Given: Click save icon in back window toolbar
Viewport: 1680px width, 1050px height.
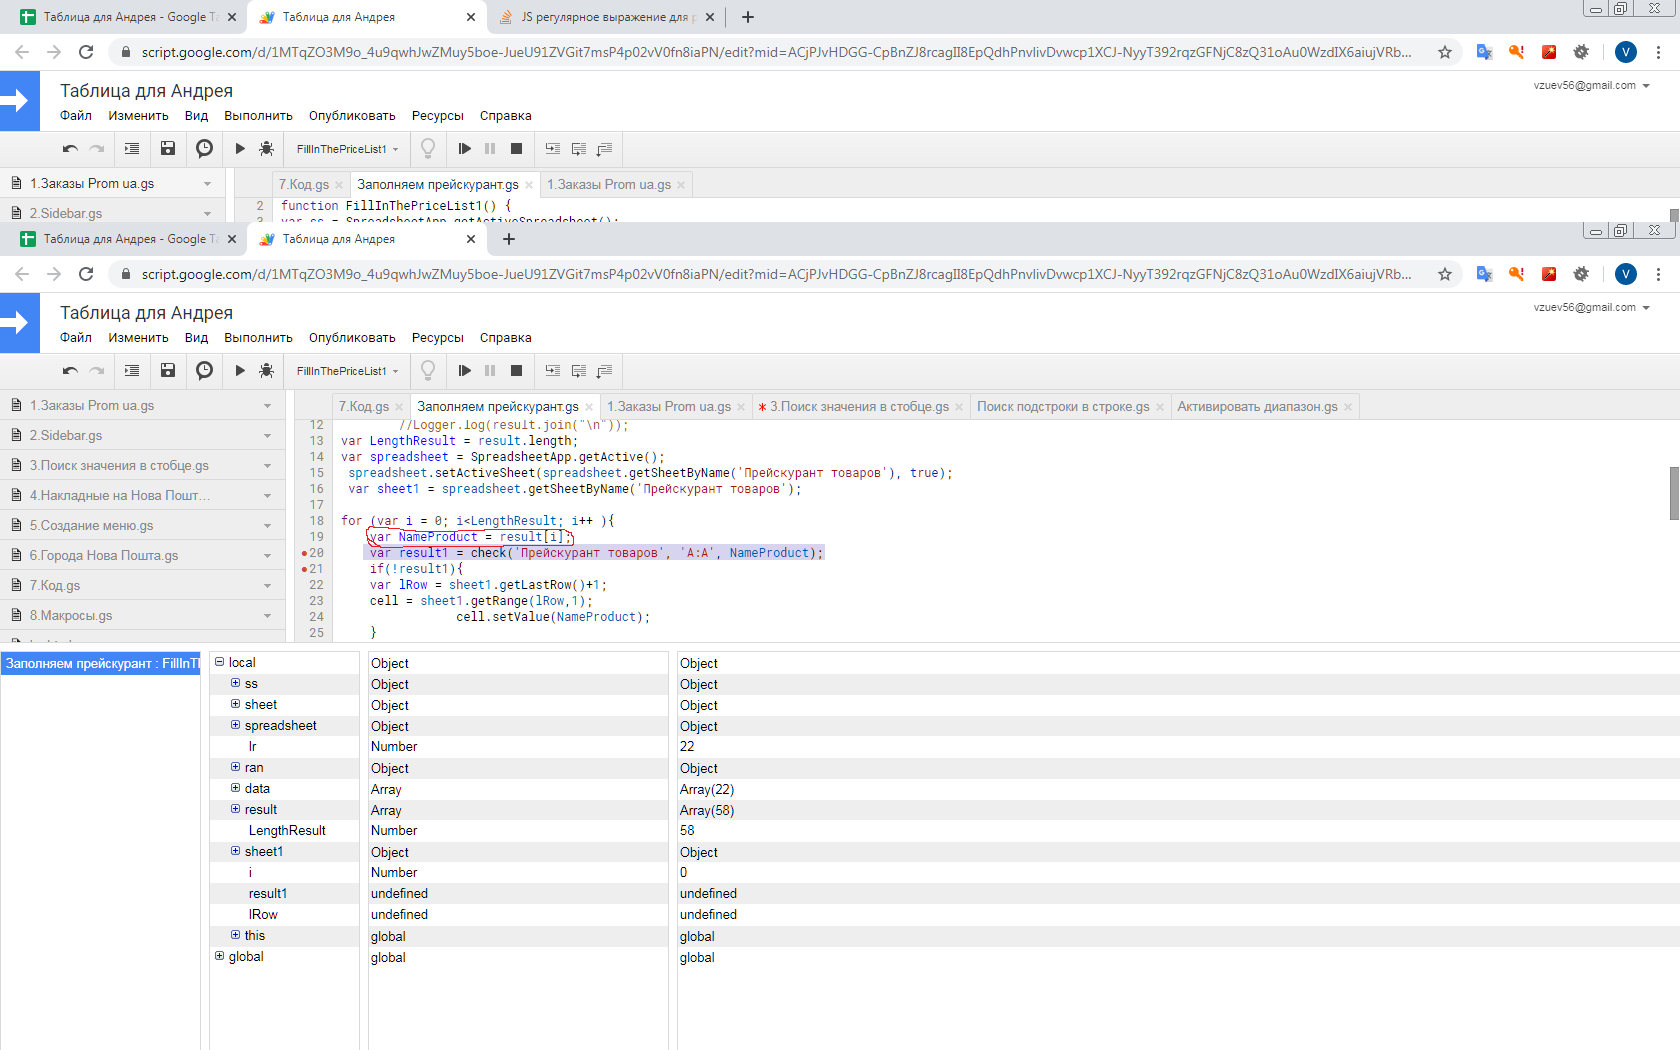Looking at the screenshot, I should tap(168, 149).
